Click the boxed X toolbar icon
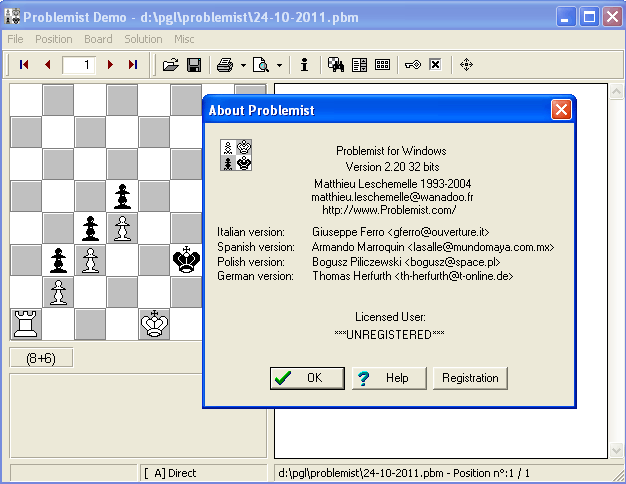 435,64
